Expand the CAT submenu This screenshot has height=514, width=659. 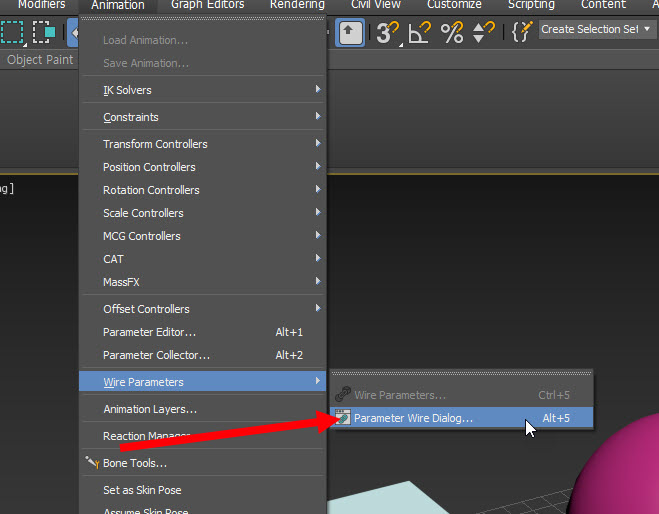(203, 259)
